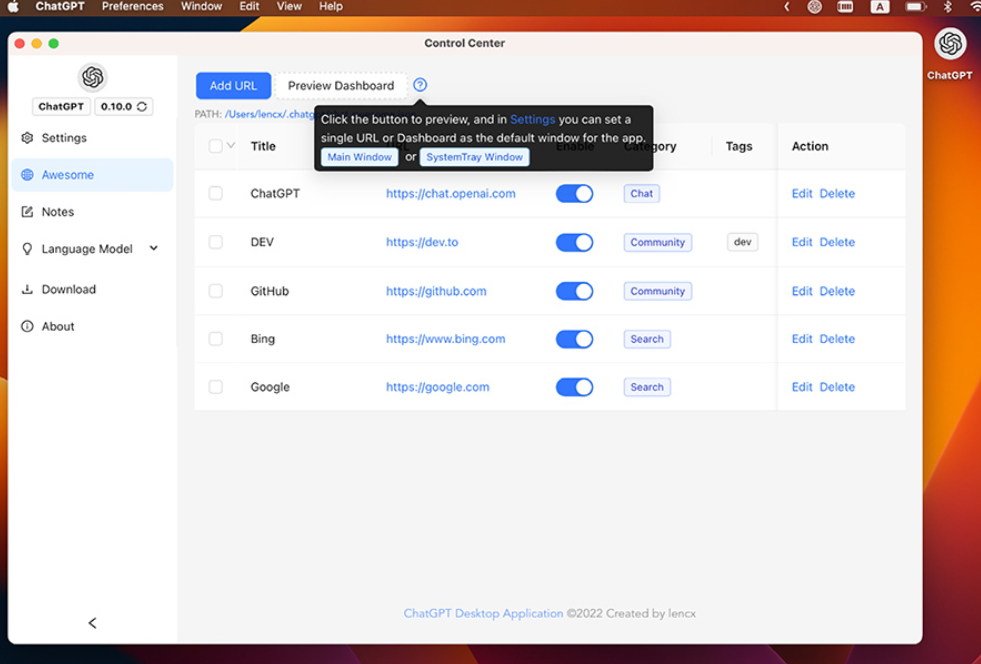Click the Chat category tag
Screen dimensions: 981x664
pyautogui.click(x=641, y=193)
